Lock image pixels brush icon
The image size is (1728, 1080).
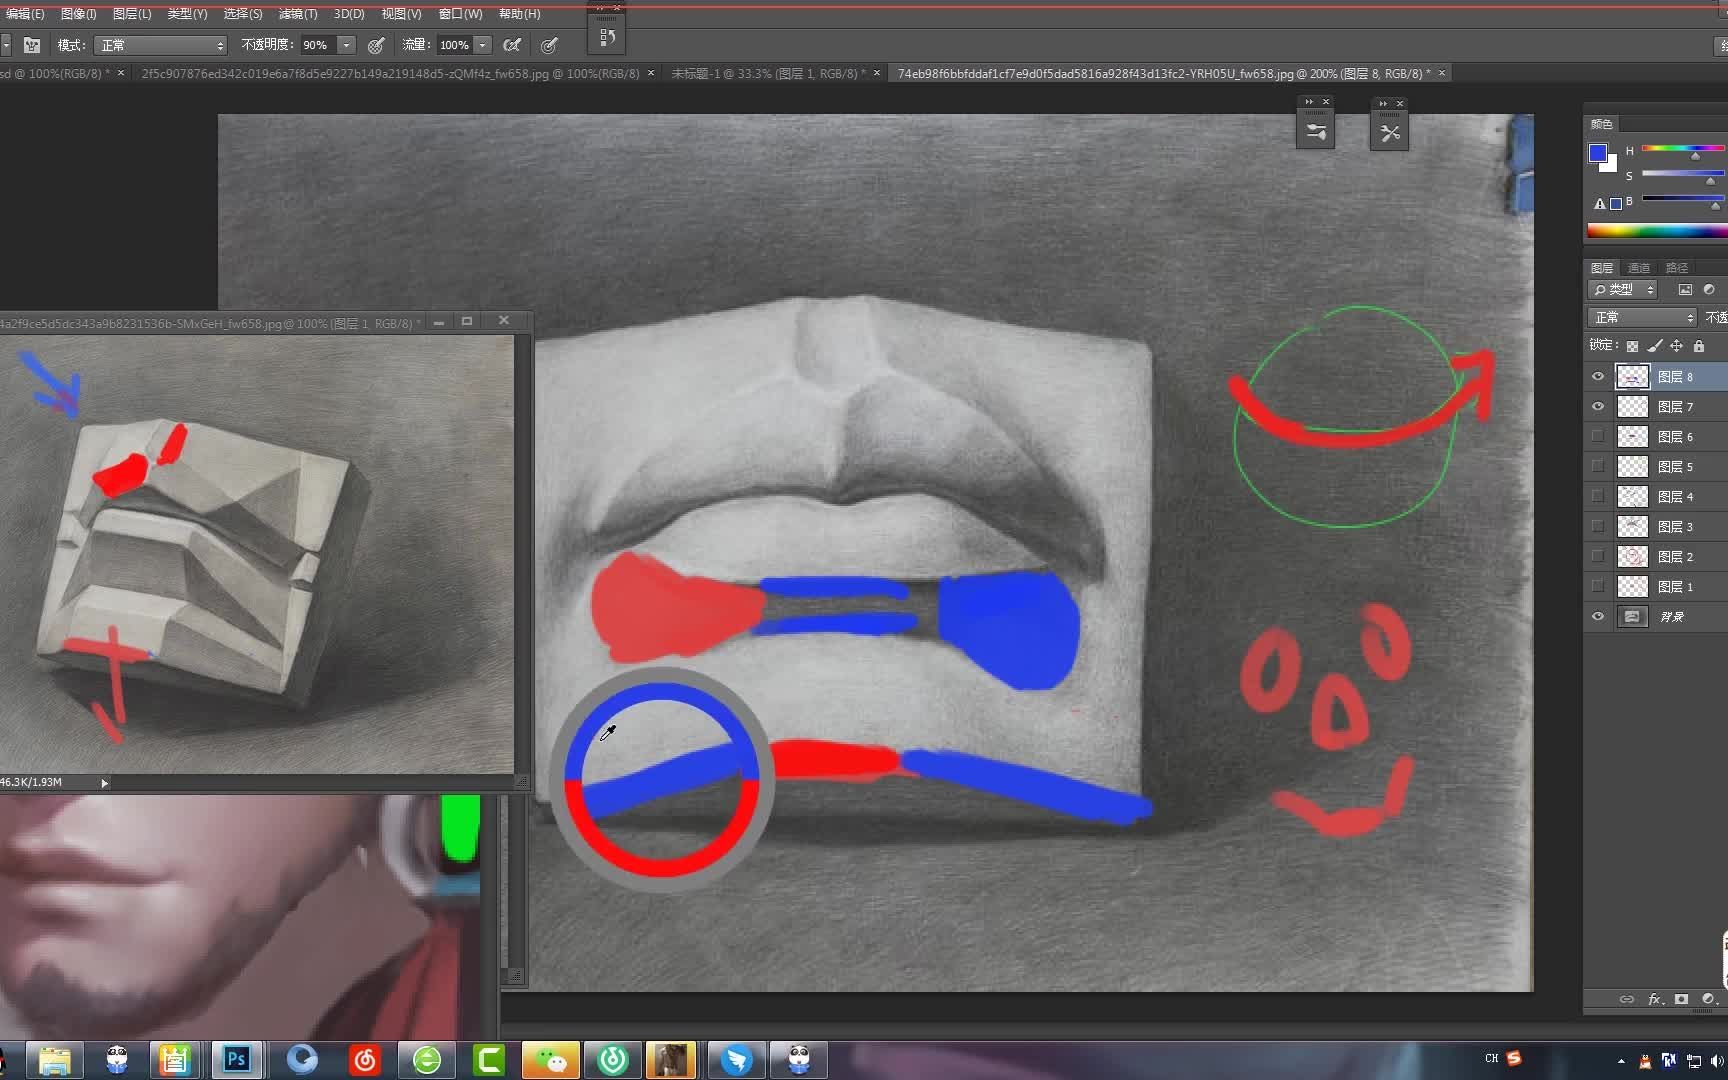coord(1655,346)
